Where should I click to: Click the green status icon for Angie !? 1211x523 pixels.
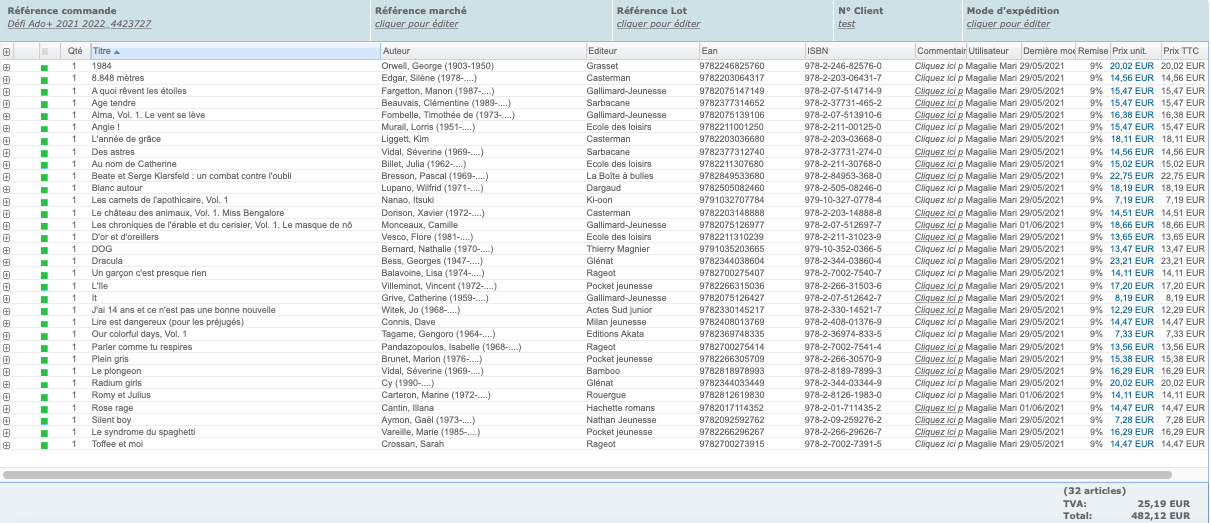[44, 127]
